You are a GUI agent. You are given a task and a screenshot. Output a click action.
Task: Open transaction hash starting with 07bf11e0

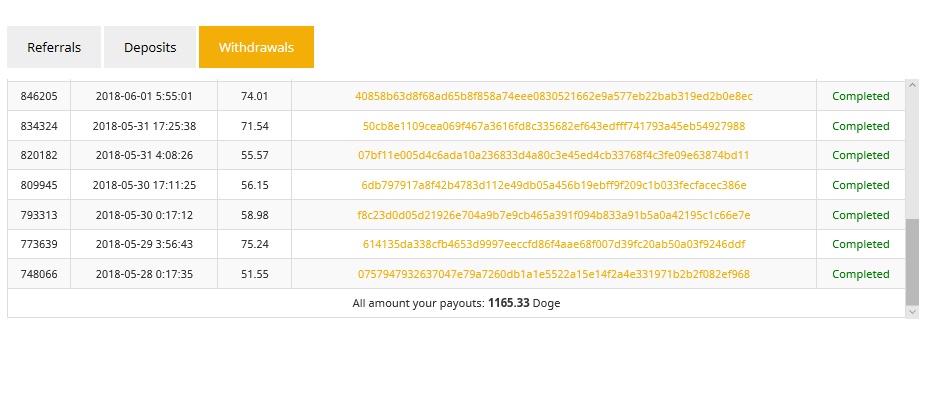coord(554,155)
